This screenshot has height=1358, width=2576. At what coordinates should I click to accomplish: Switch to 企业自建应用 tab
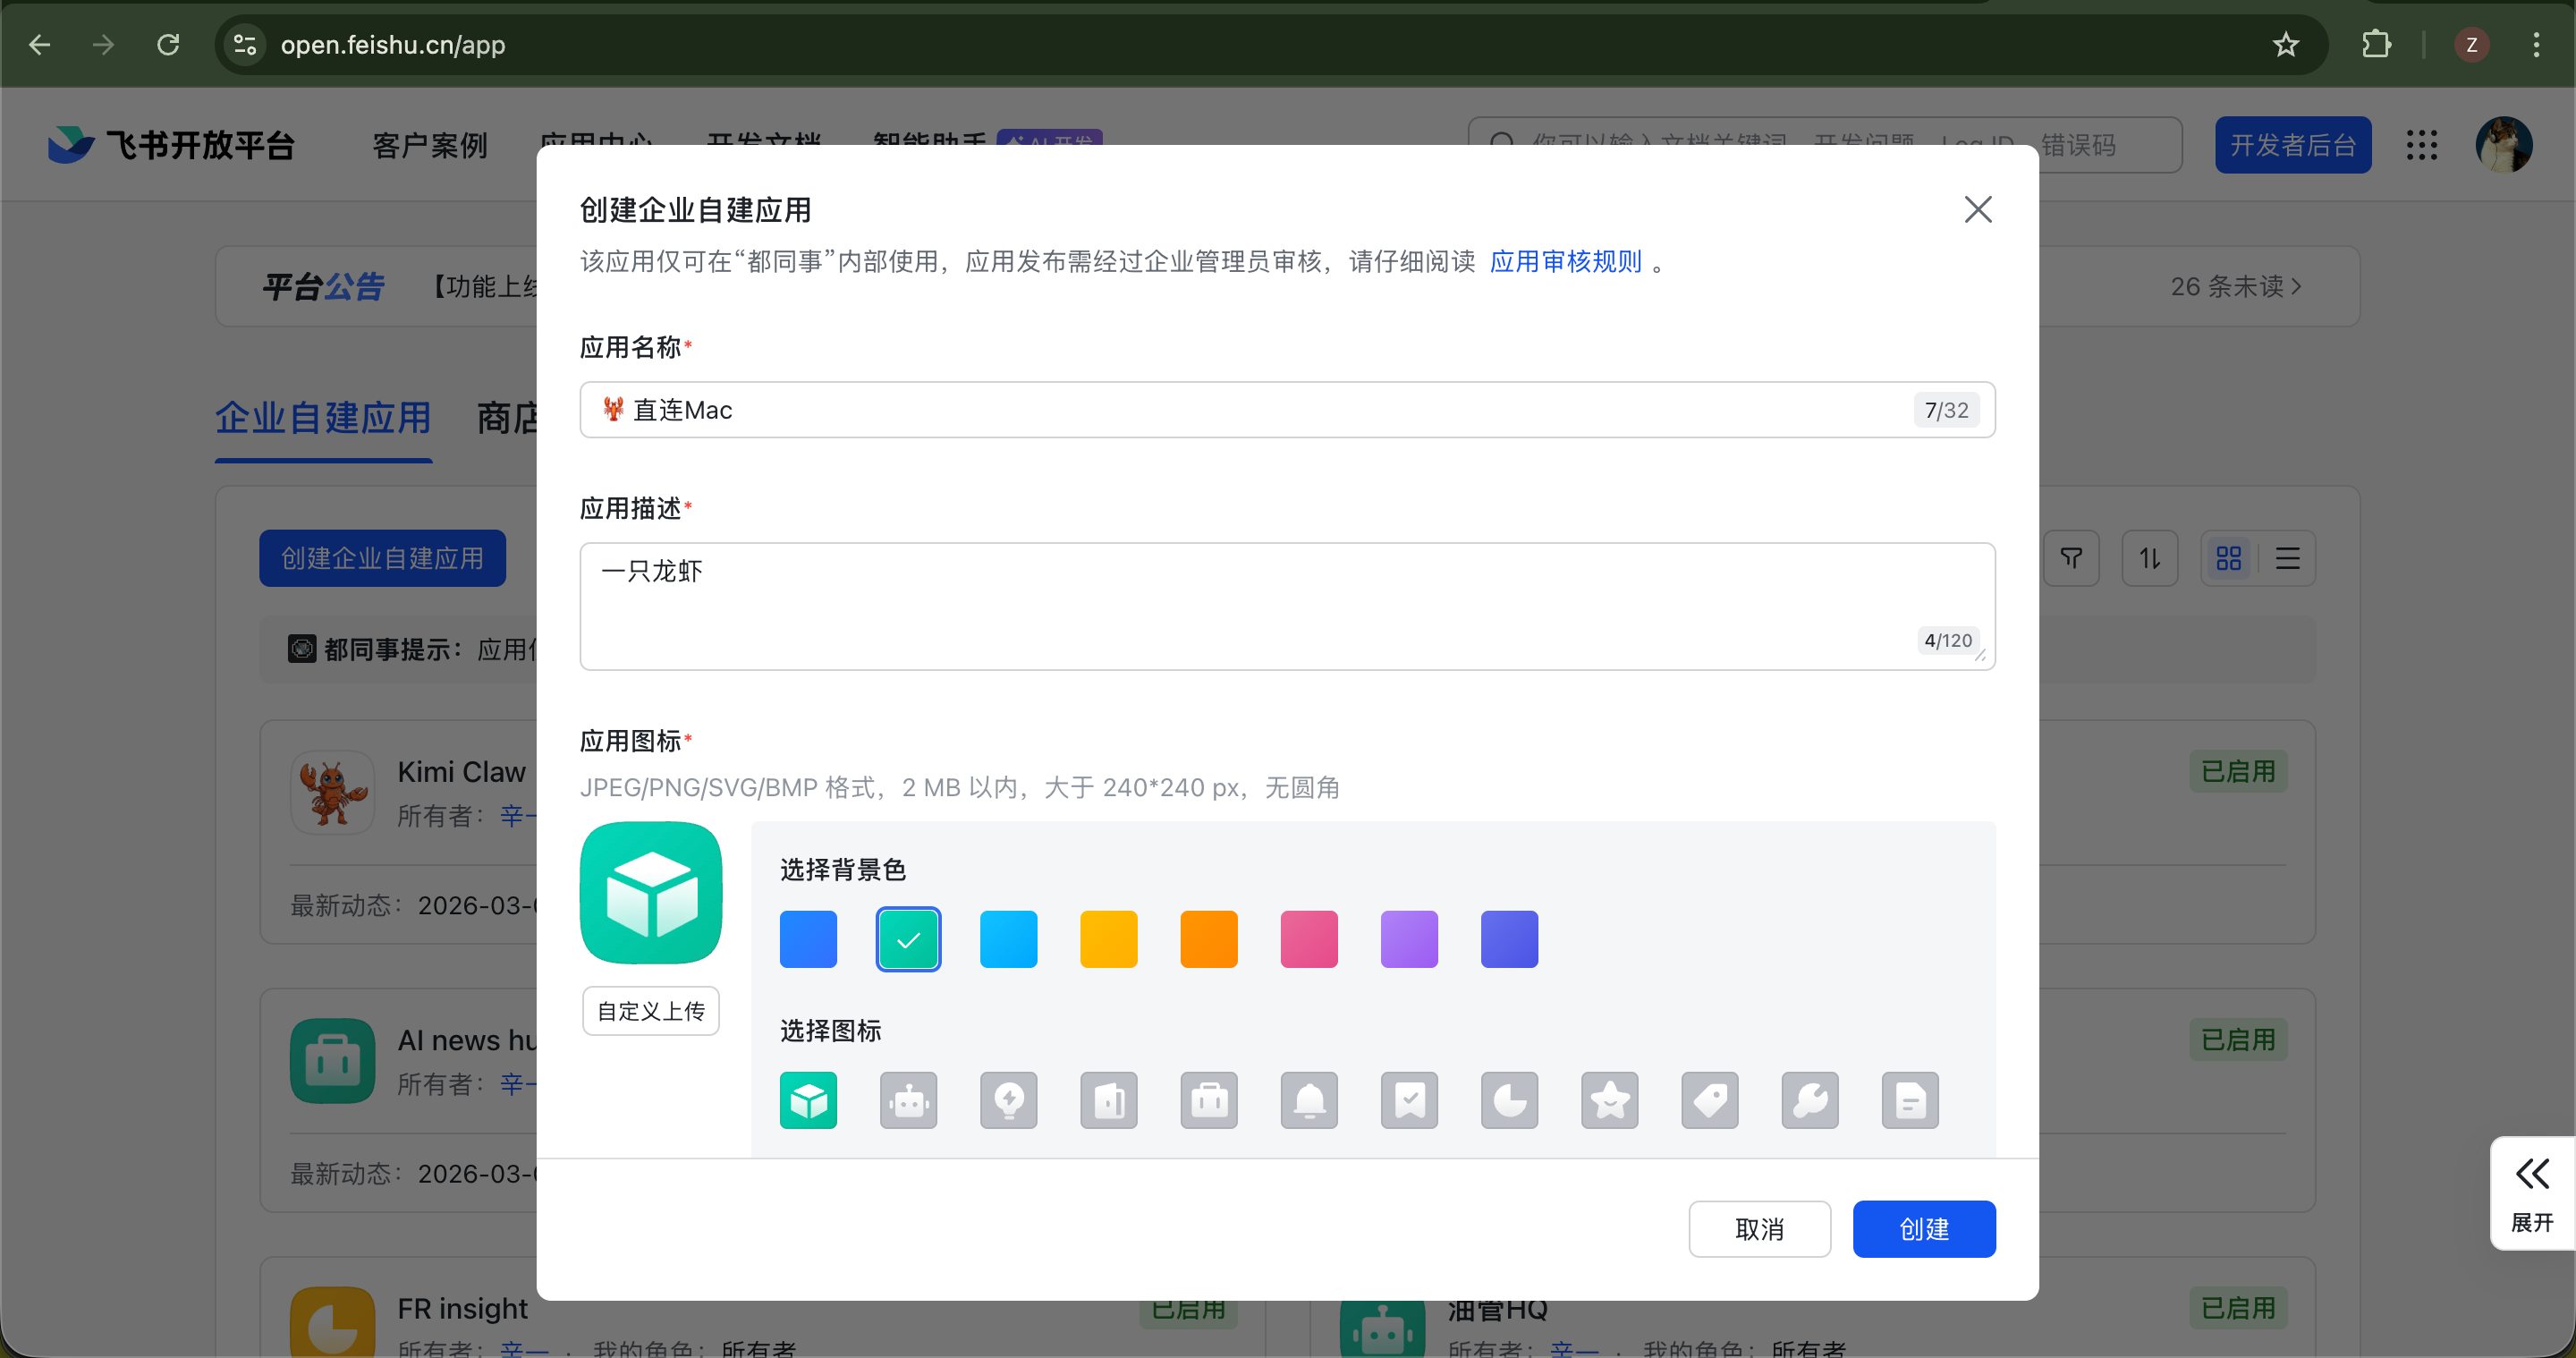323,418
